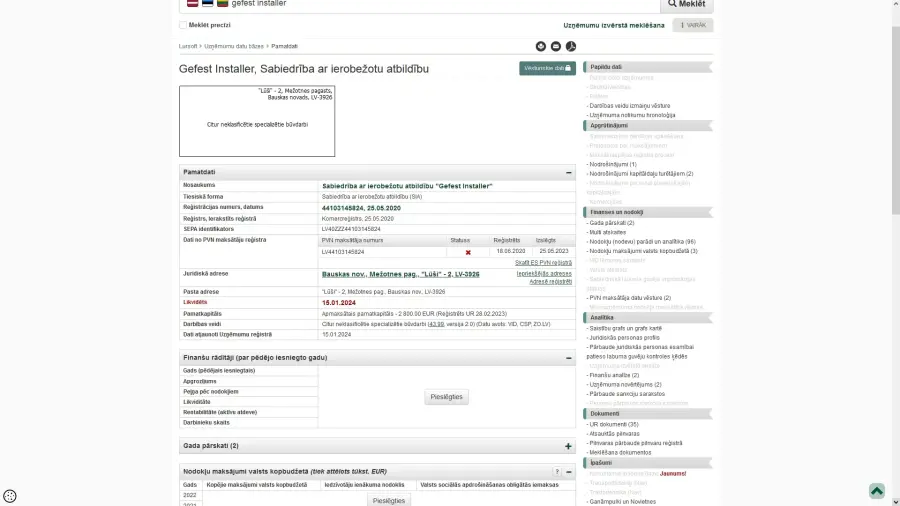
Task: Click the Dokumenti sidebar header
Action: click(x=648, y=414)
